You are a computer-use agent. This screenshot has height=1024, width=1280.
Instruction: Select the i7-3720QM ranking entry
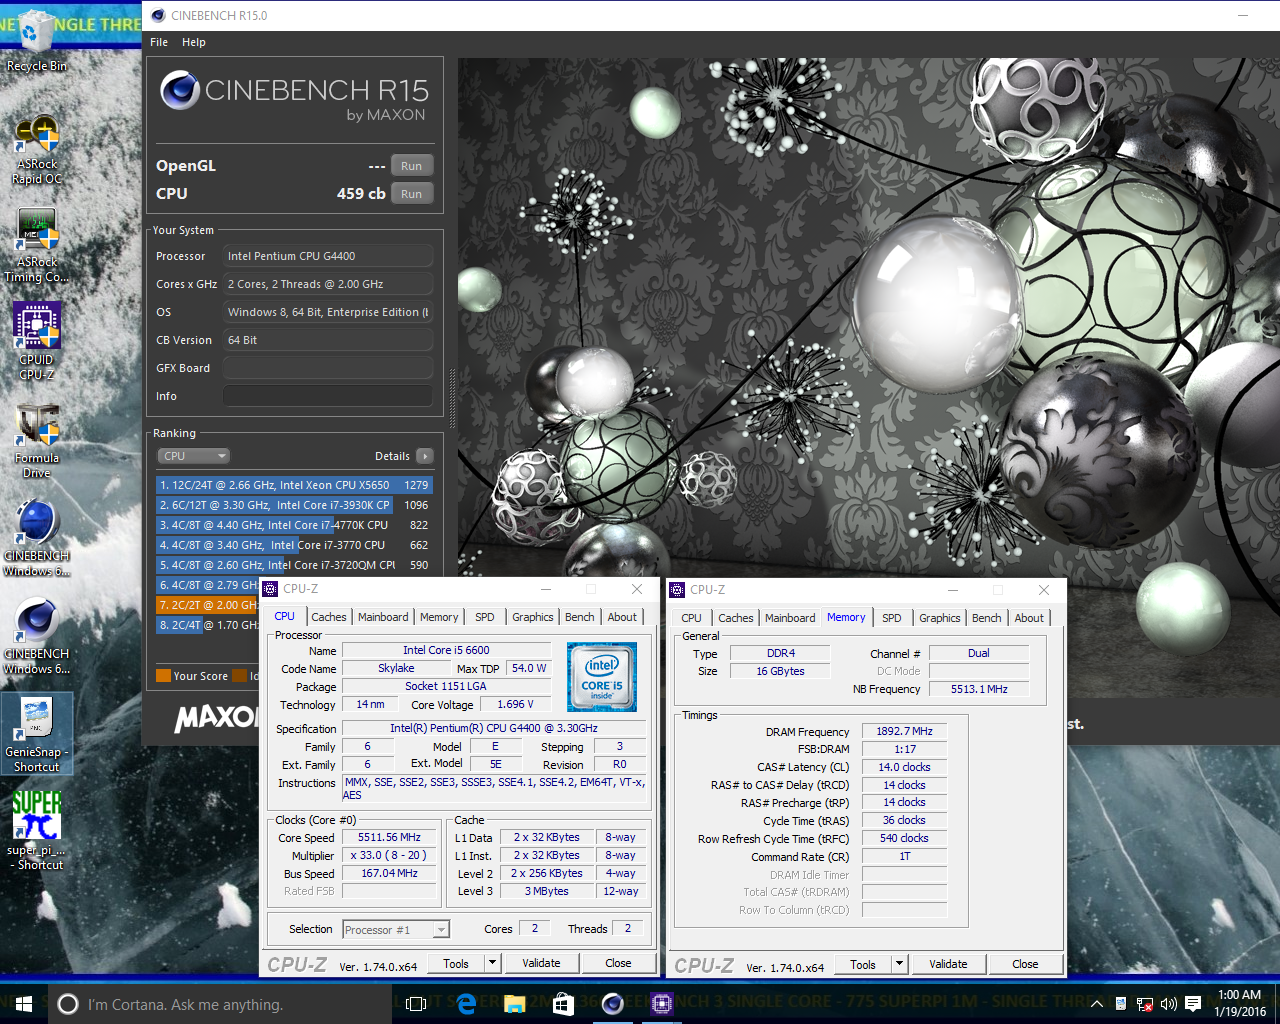pos(294,565)
